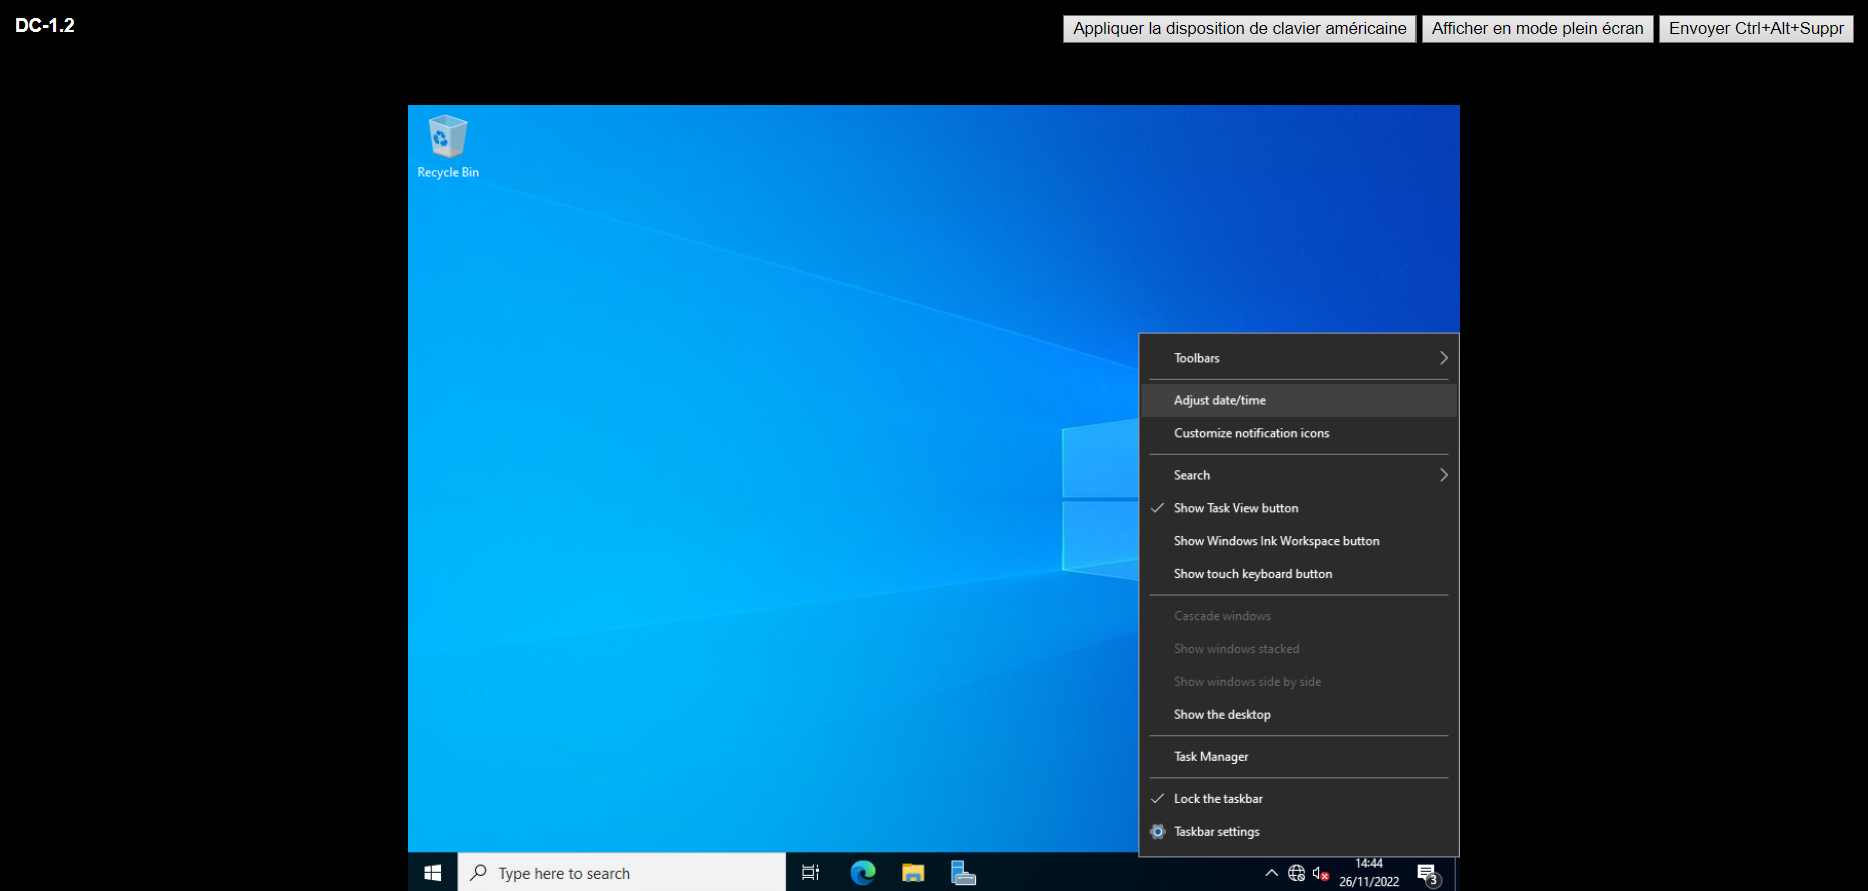Screen dimensions: 1868x891
Task: Open the Recycle Bin desktop icon
Action: 447,147
